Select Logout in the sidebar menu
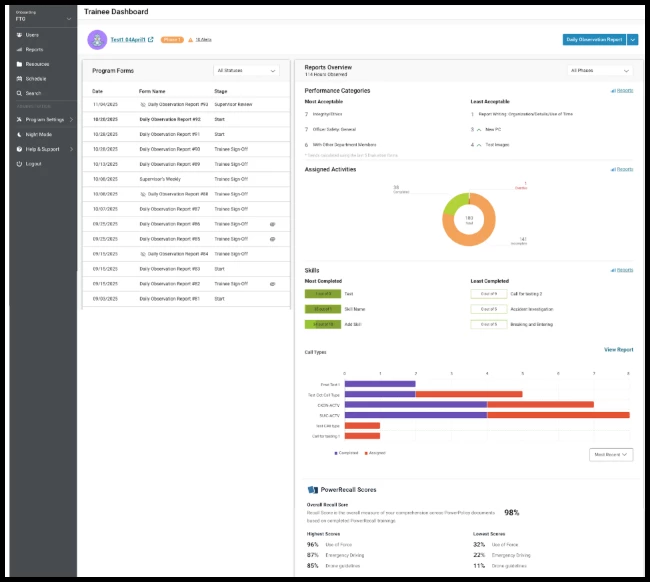Screen dimensions: 650x582 click(x=33, y=164)
